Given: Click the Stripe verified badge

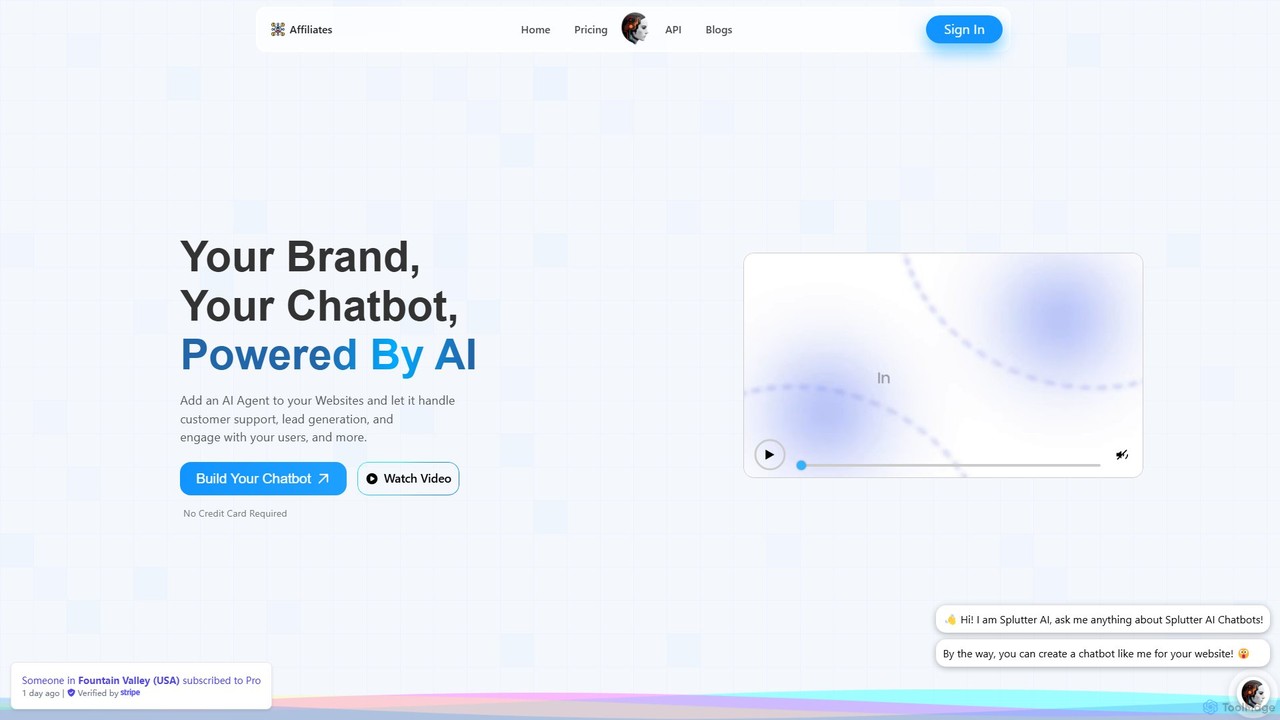Looking at the screenshot, I should tap(104, 693).
